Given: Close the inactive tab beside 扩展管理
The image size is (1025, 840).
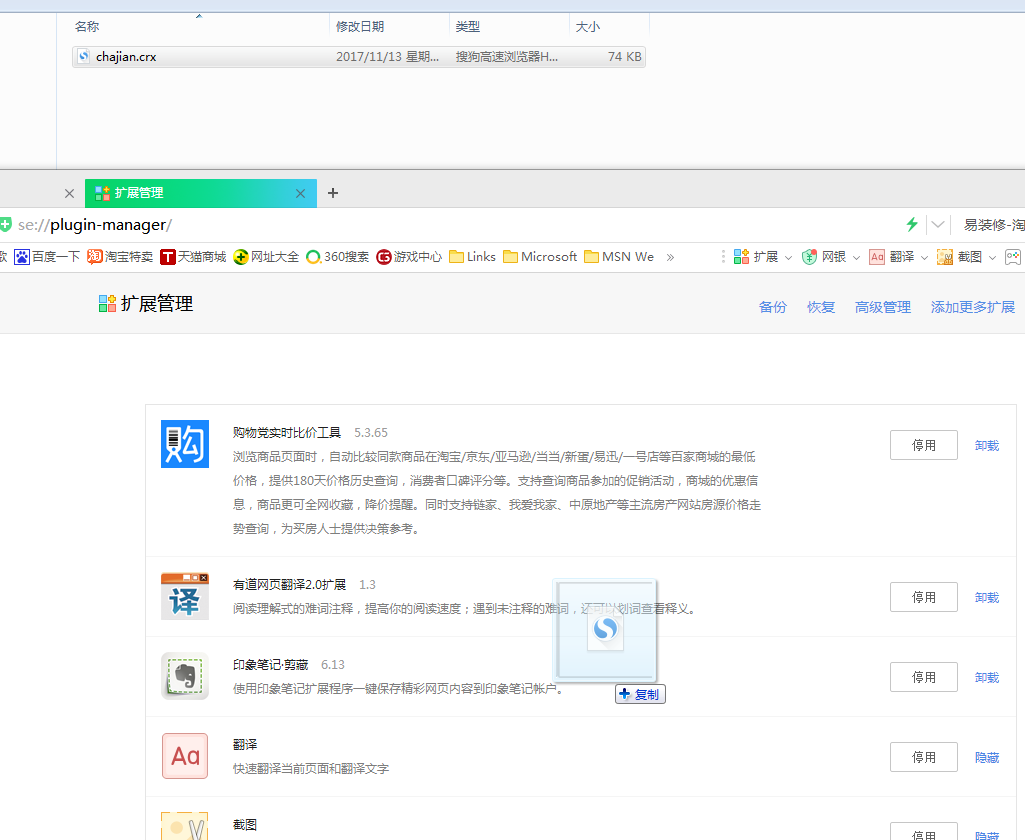Looking at the screenshot, I should (69, 193).
